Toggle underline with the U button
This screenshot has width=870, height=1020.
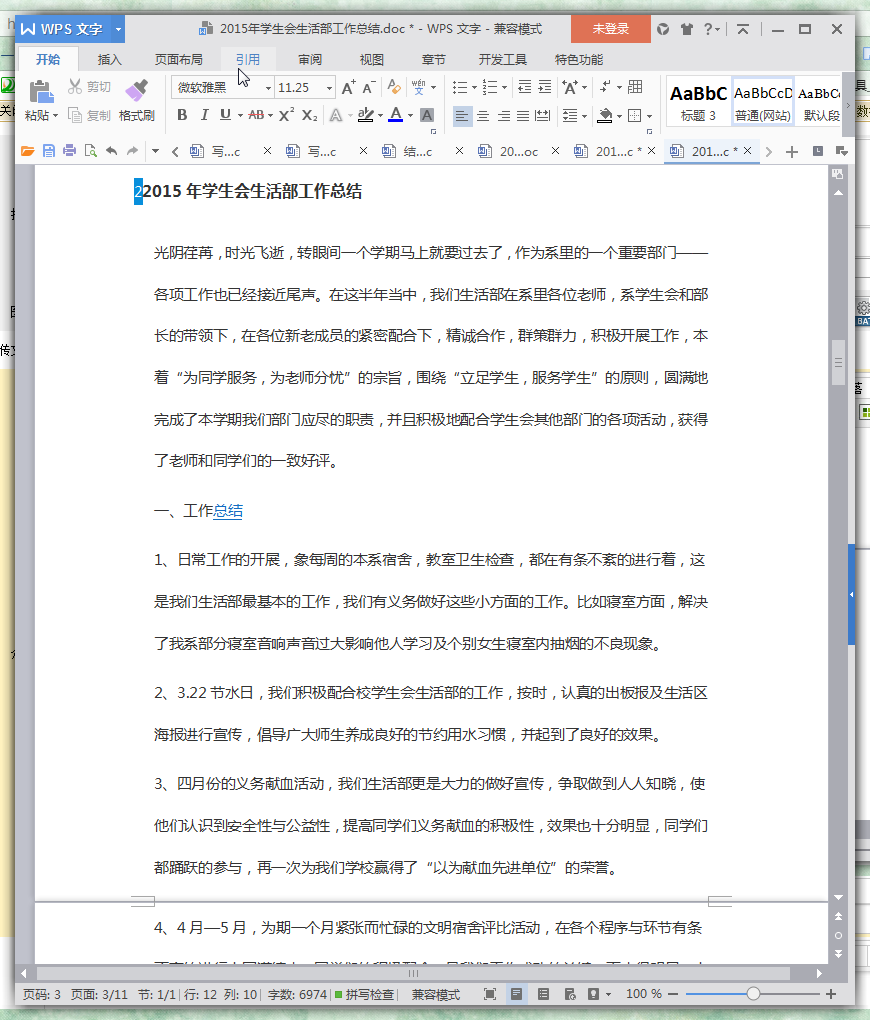(x=225, y=115)
